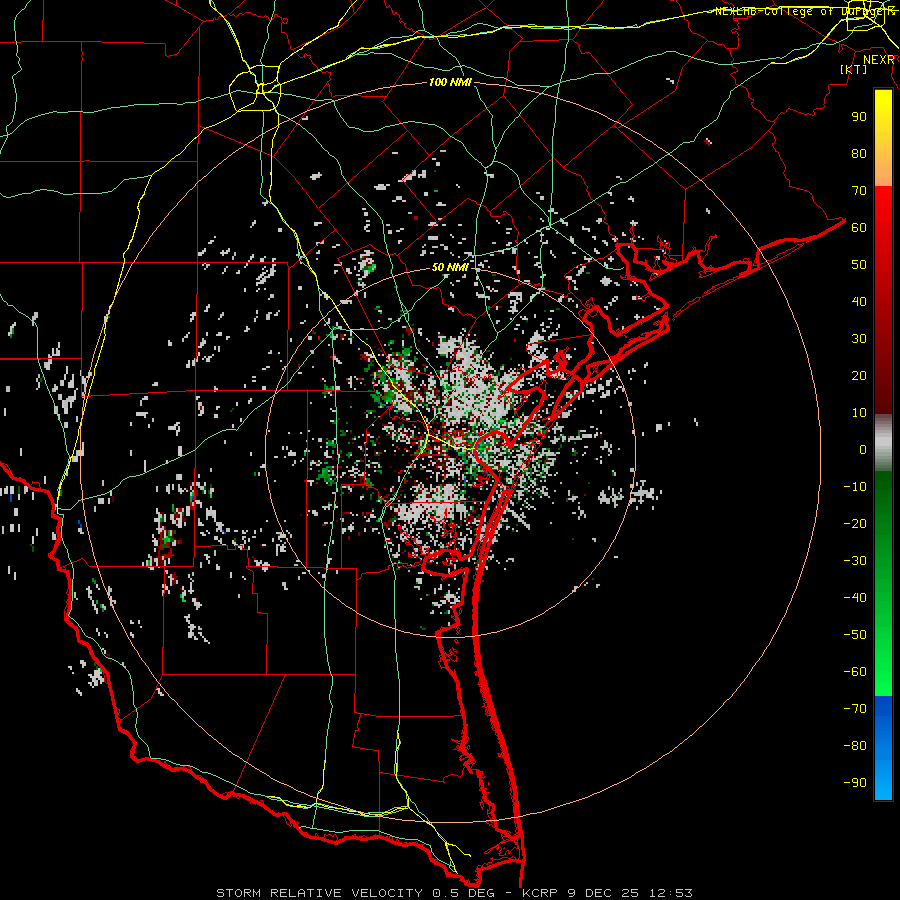
Task: Click the -10 label on the velocity scale
Action: 855,487
